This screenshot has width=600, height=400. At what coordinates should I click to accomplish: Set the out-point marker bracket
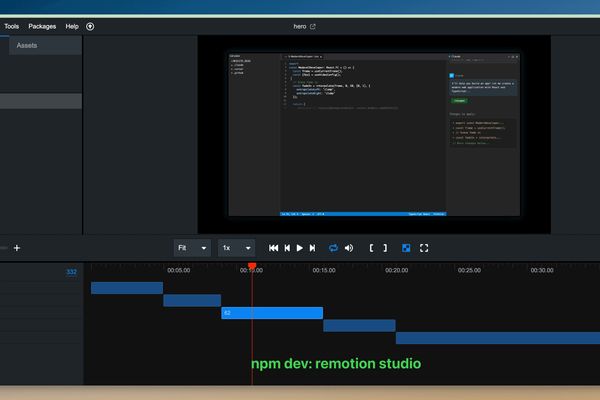385,248
